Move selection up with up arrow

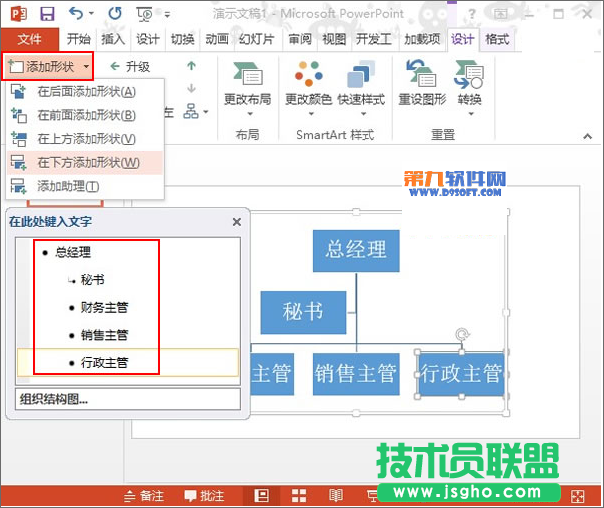(x=191, y=66)
